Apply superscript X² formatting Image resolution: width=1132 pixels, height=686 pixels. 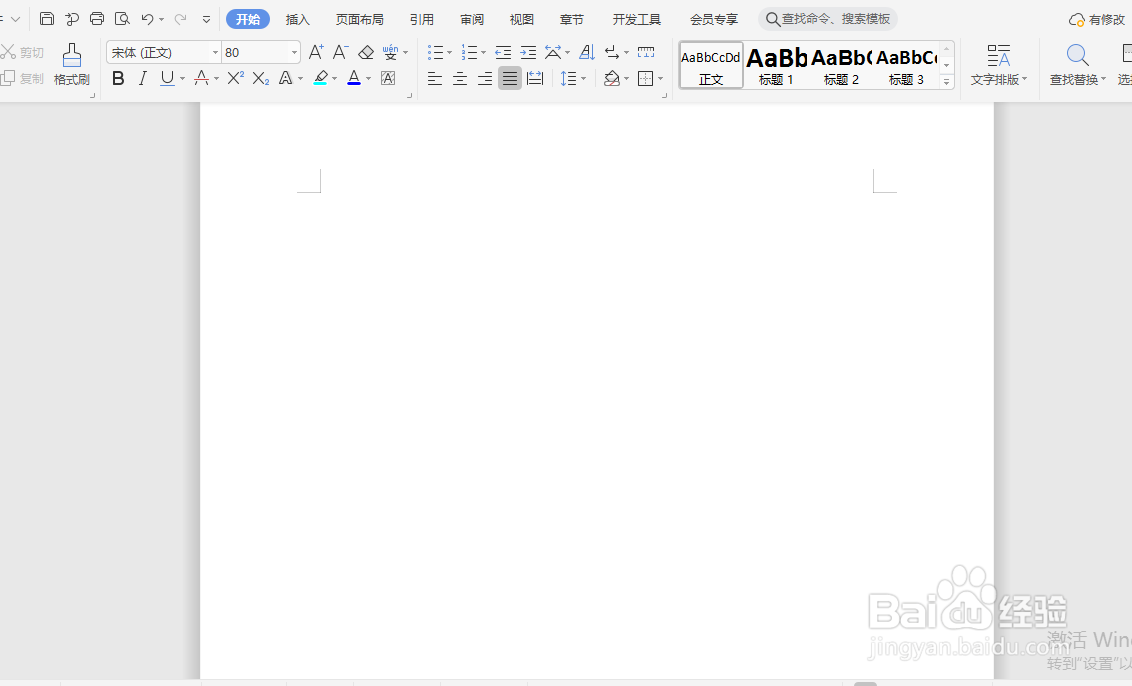pos(235,78)
